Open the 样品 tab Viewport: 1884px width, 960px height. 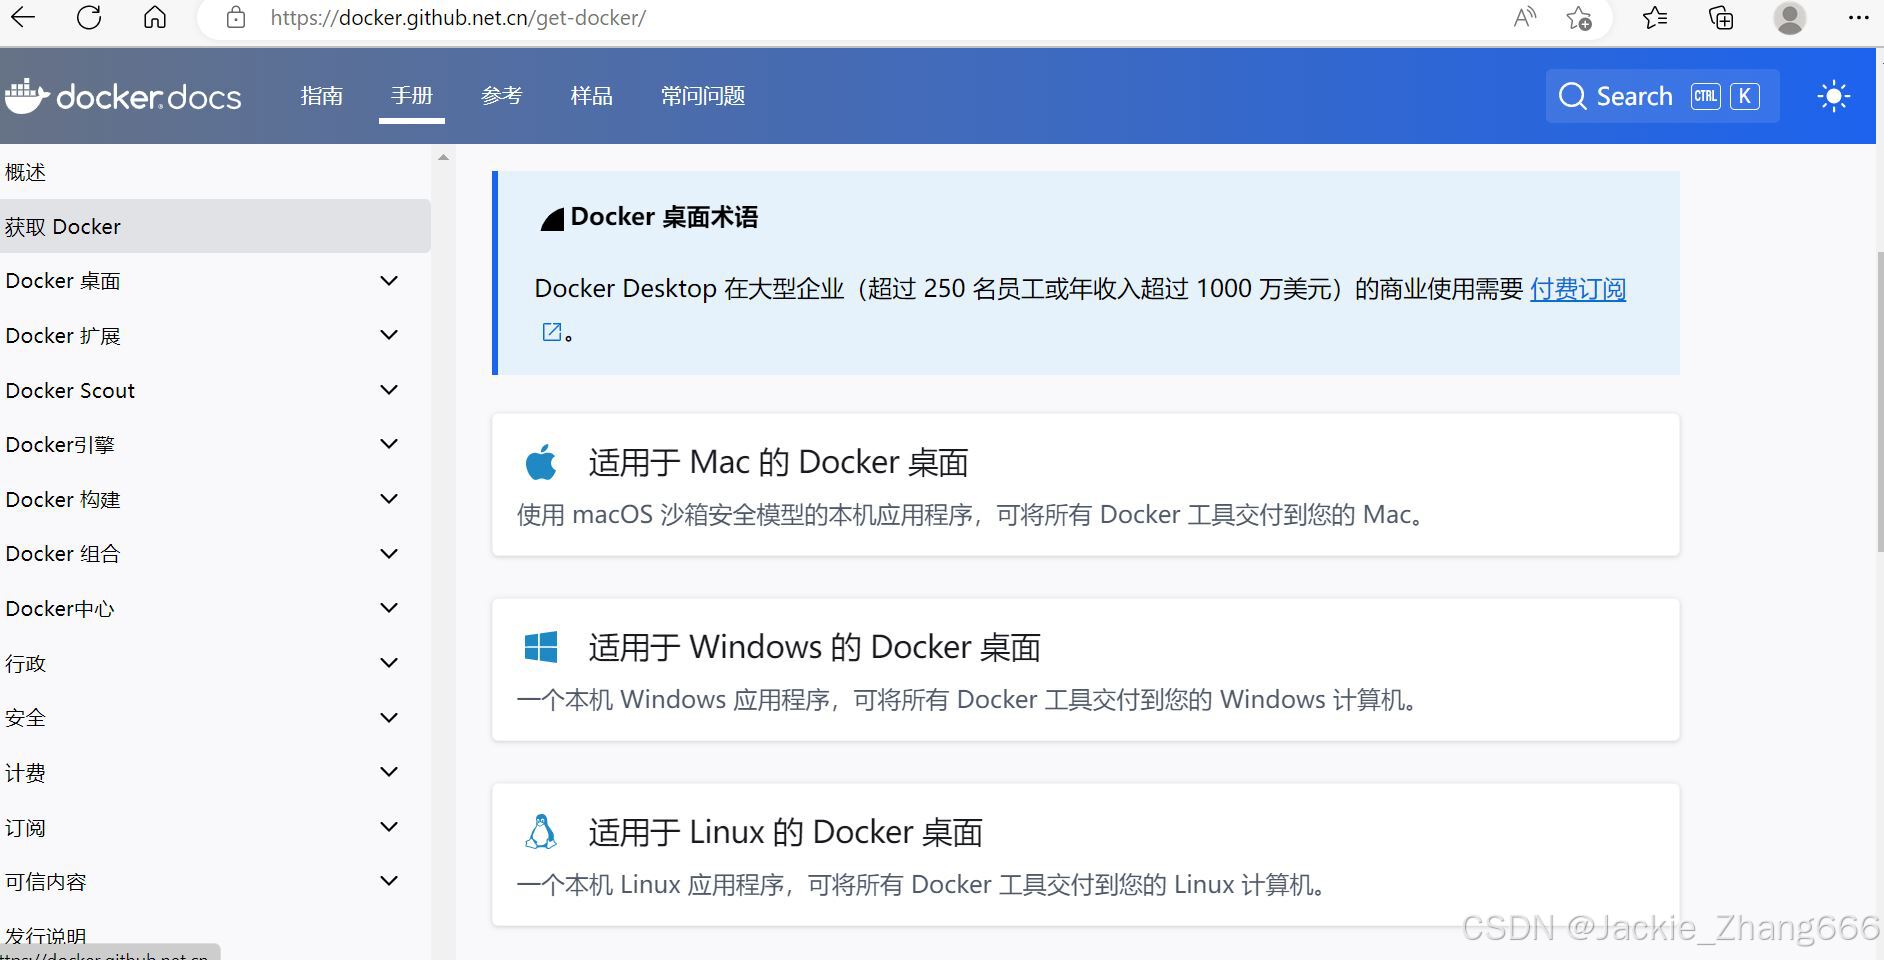[x=592, y=96]
